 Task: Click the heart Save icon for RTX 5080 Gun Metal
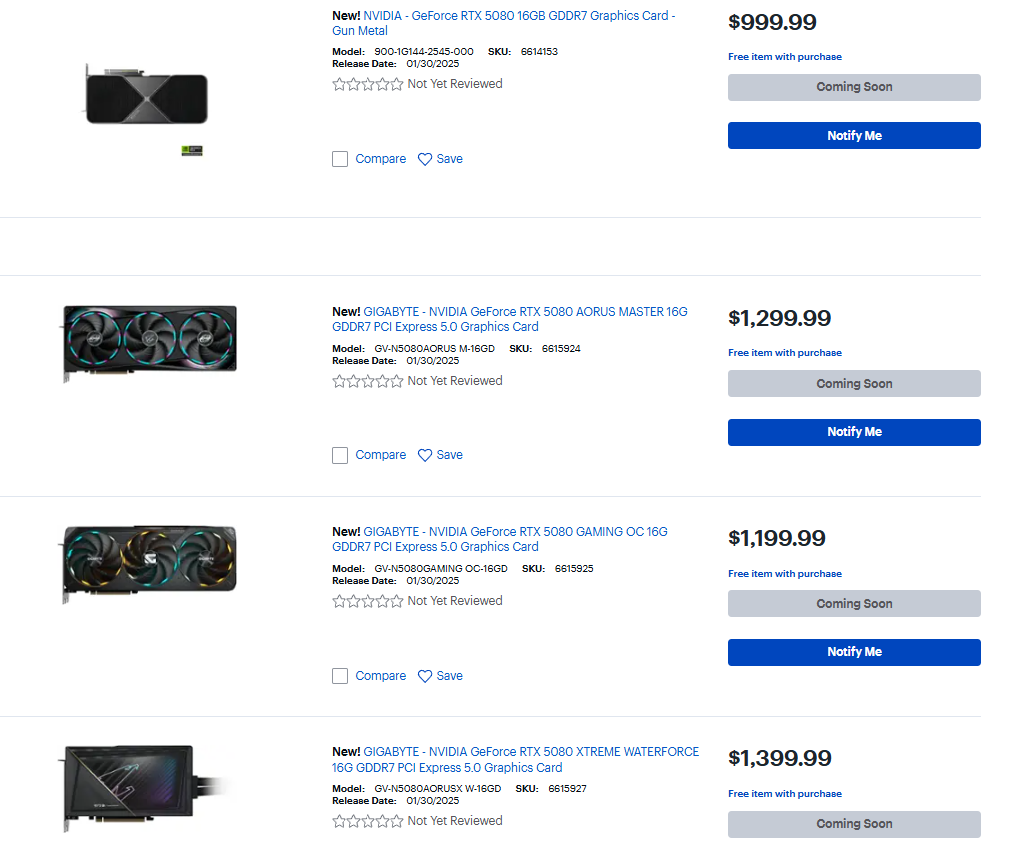[425, 159]
